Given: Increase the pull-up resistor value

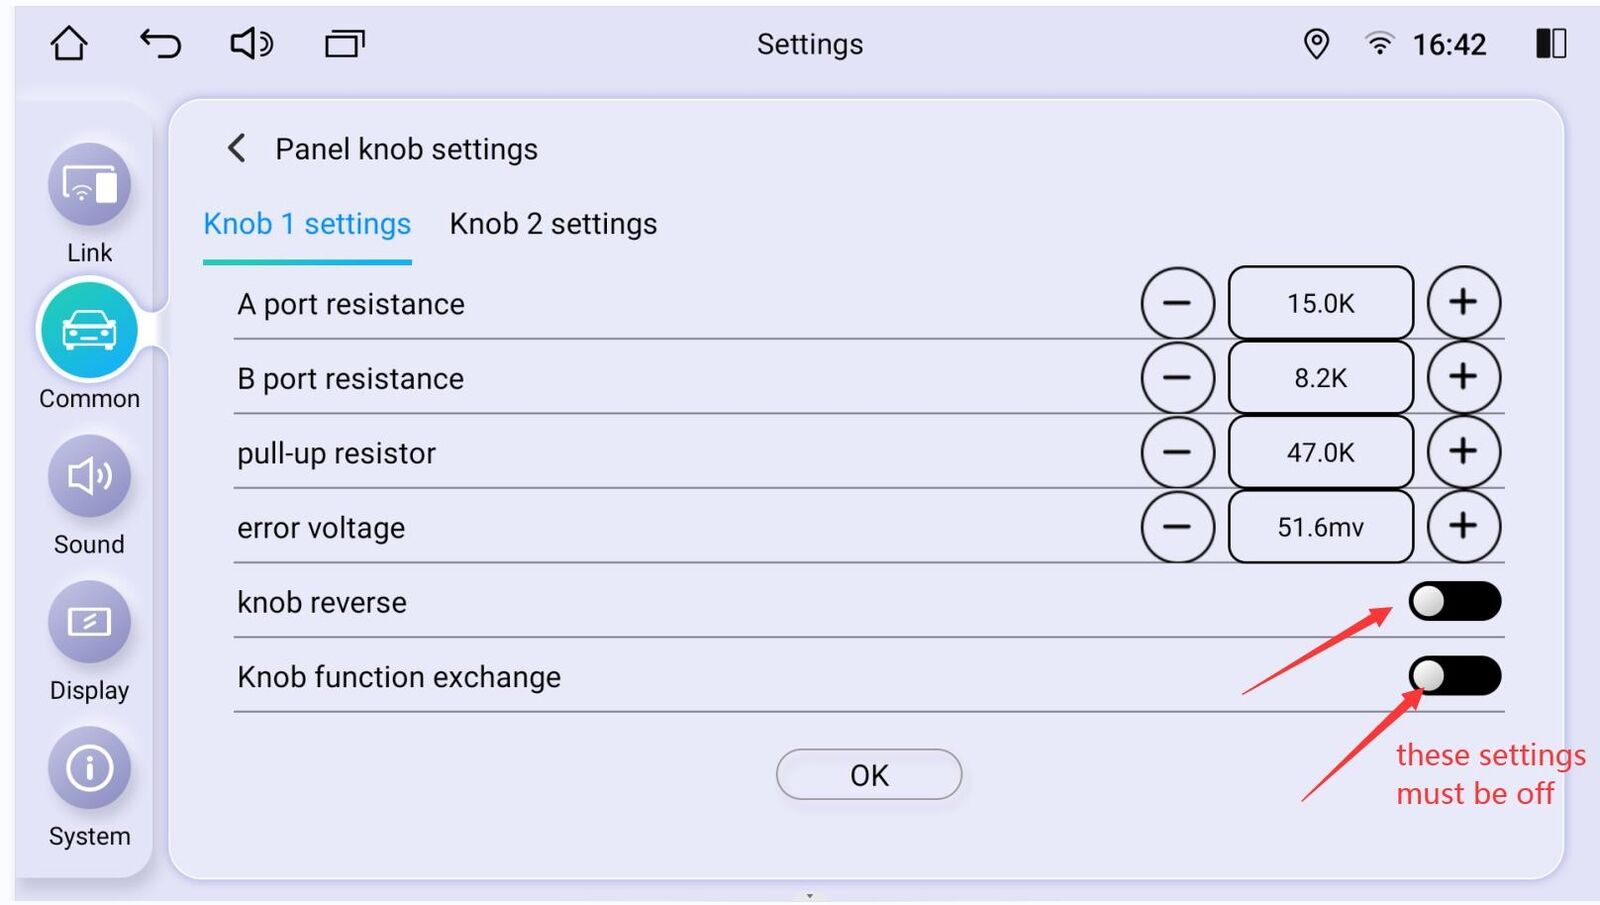Looking at the screenshot, I should (1463, 451).
